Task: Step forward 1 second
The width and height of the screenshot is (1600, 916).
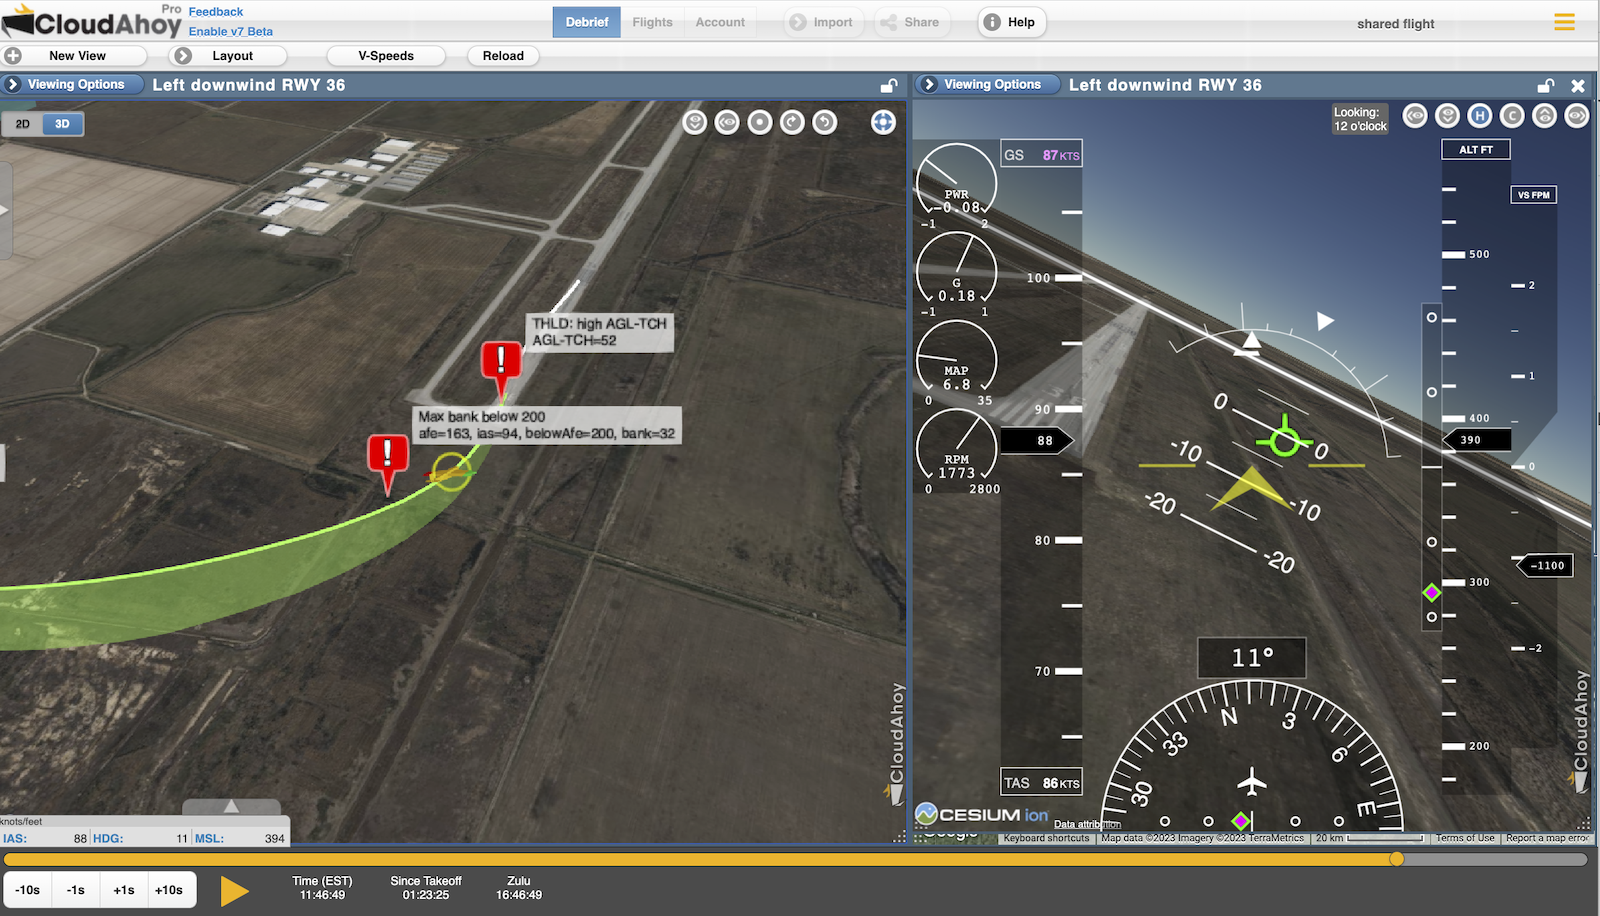Action: [124, 890]
